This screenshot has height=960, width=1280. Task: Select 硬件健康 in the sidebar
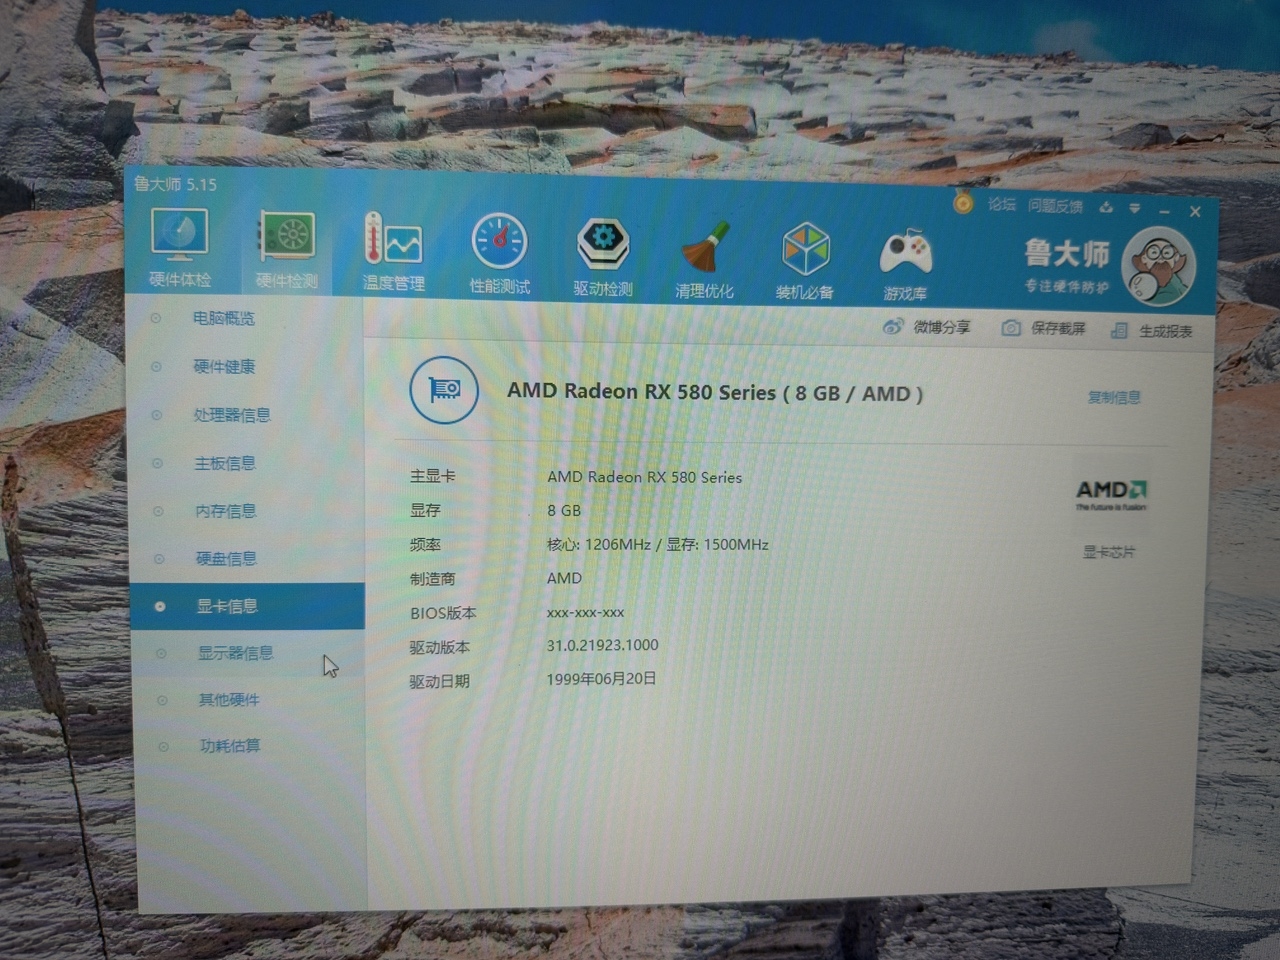point(224,367)
